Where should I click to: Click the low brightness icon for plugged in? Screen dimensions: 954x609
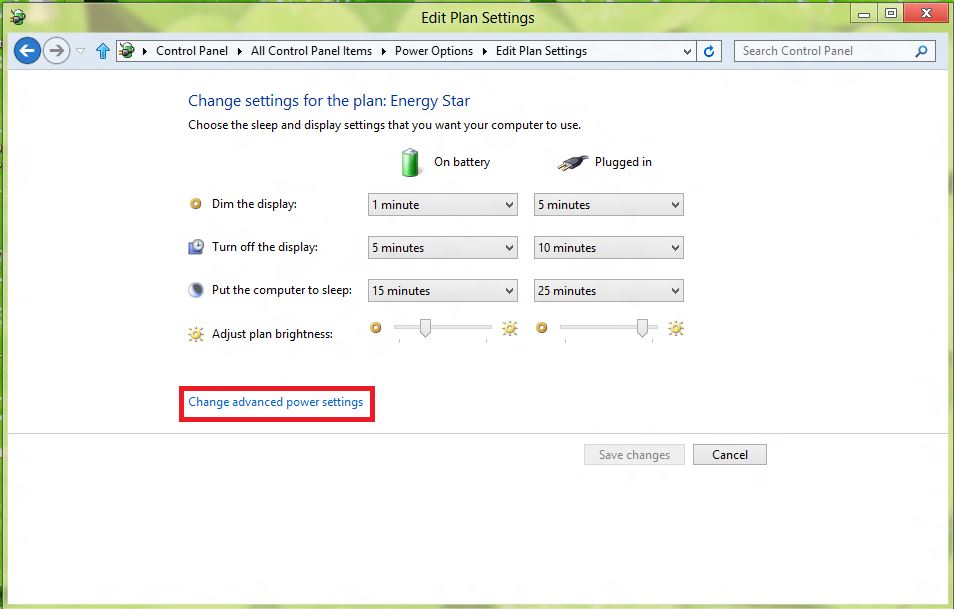[542, 327]
